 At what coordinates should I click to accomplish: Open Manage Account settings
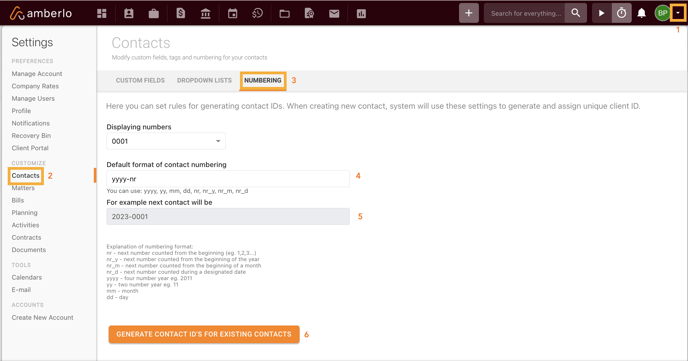[x=37, y=74]
